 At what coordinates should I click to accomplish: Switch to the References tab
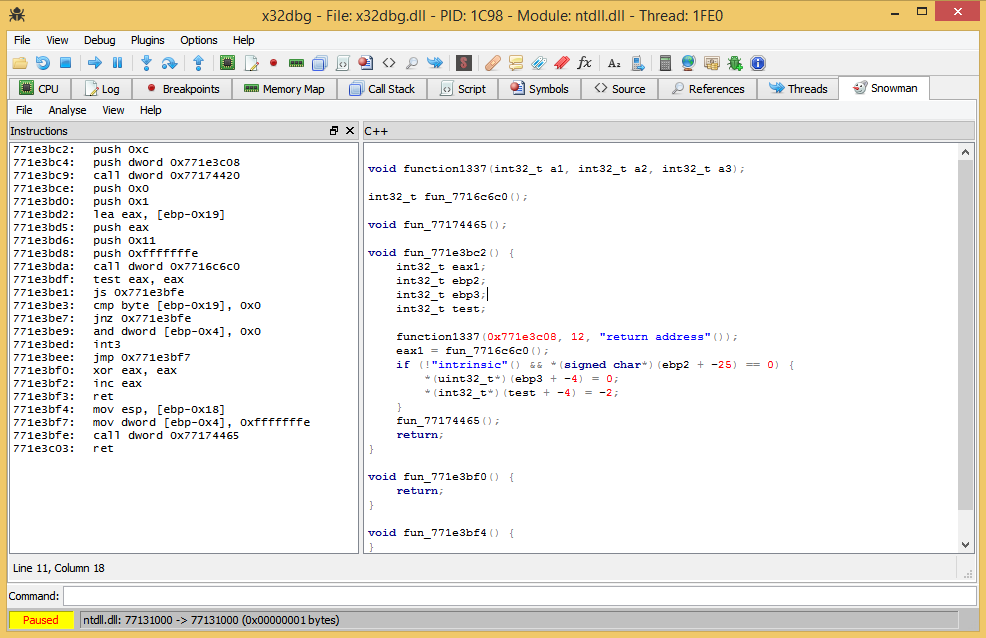point(708,89)
